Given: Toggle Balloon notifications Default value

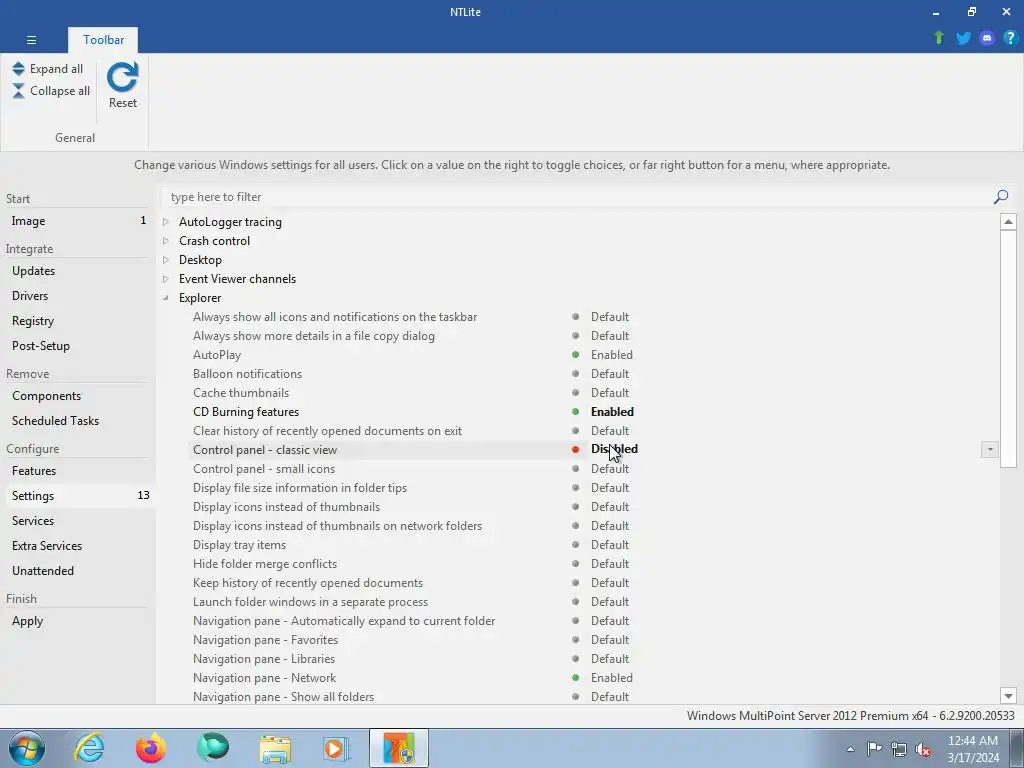Looking at the screenshot, I should click(609, 374).
